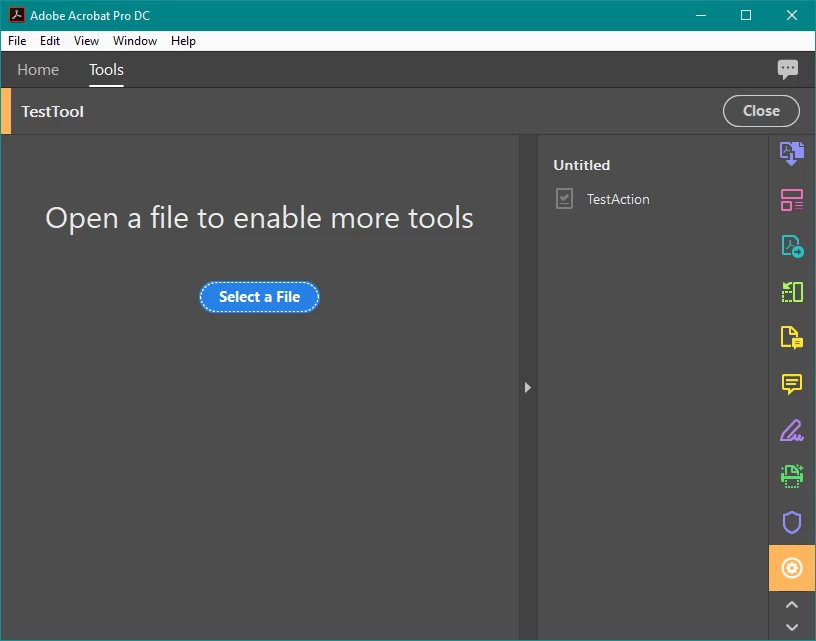Click the Acrobat logo in title bar
The image size is (816, 641).
(x=16, y=15)
